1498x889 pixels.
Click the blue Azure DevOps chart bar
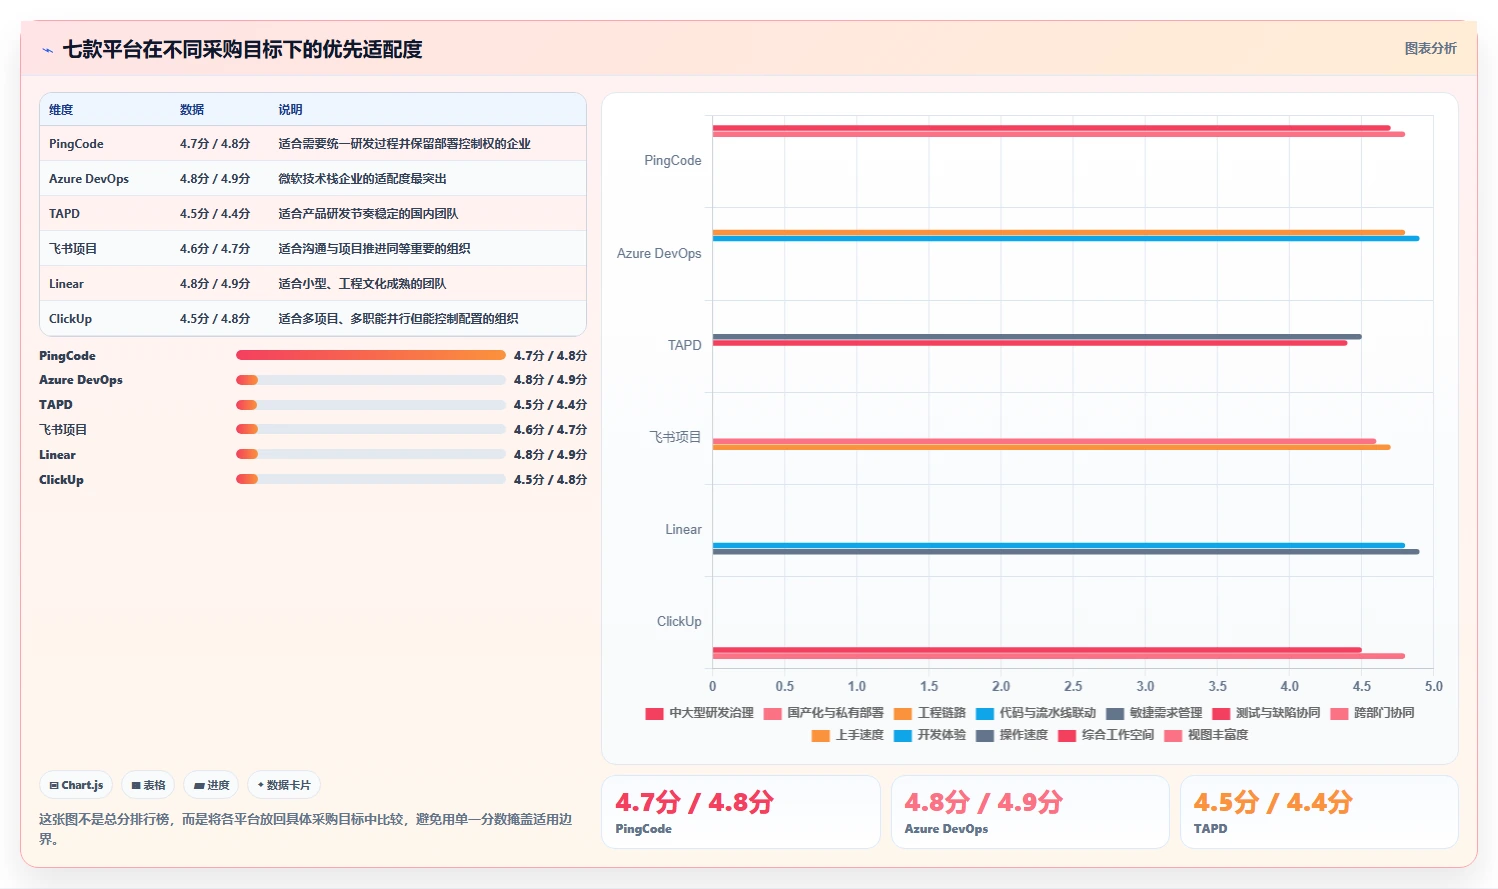pyautogui.click(x=1066, y=239)
